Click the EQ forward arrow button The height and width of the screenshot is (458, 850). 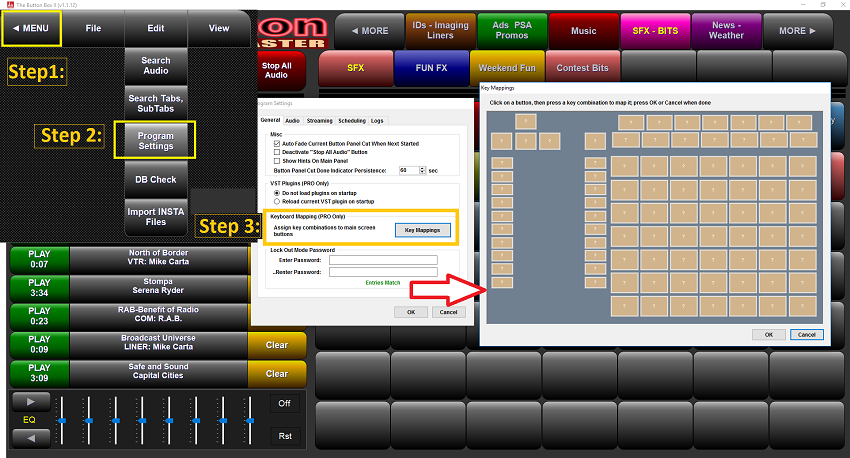pos(30,402)
